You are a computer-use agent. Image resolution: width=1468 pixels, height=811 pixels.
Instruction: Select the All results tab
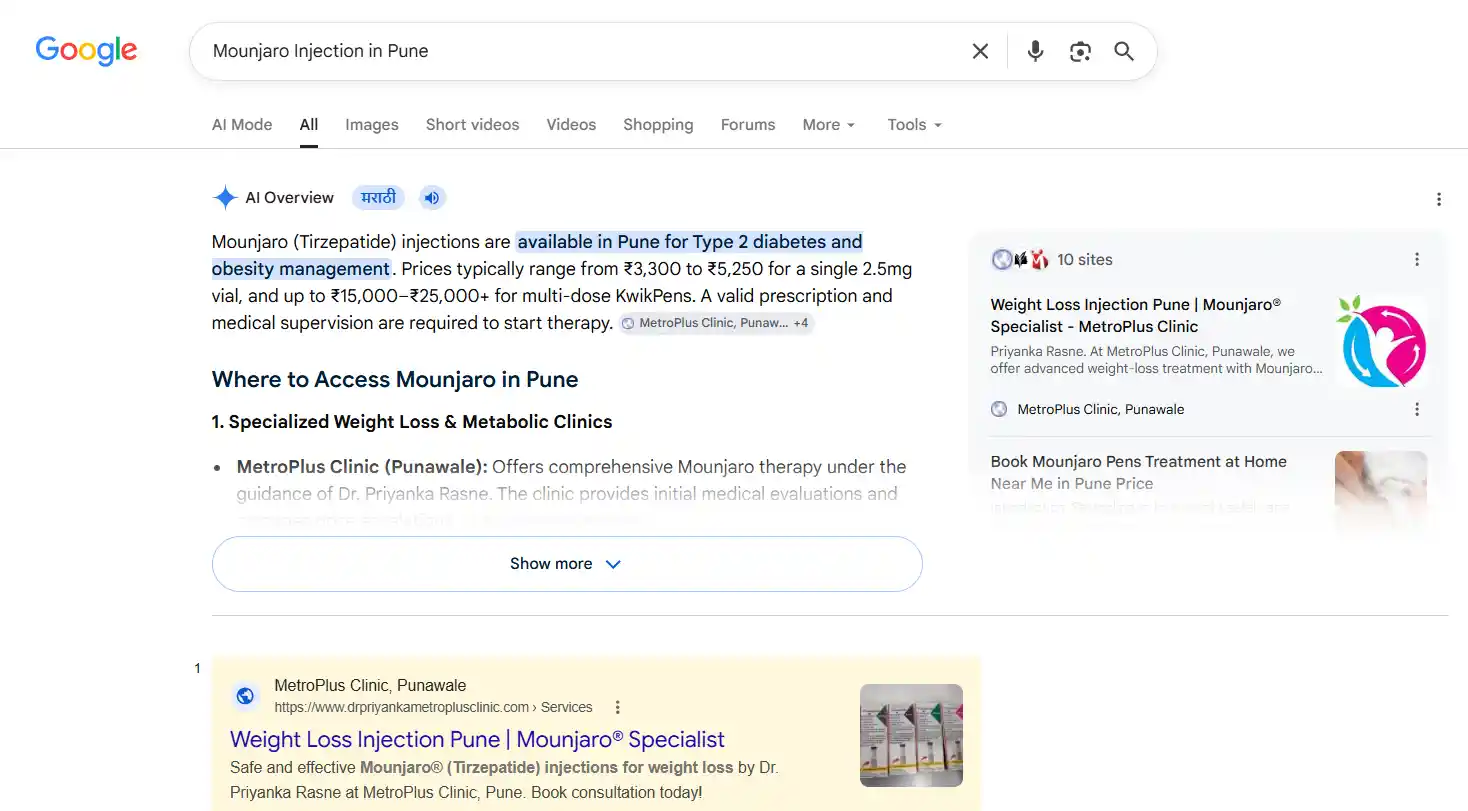309,125
